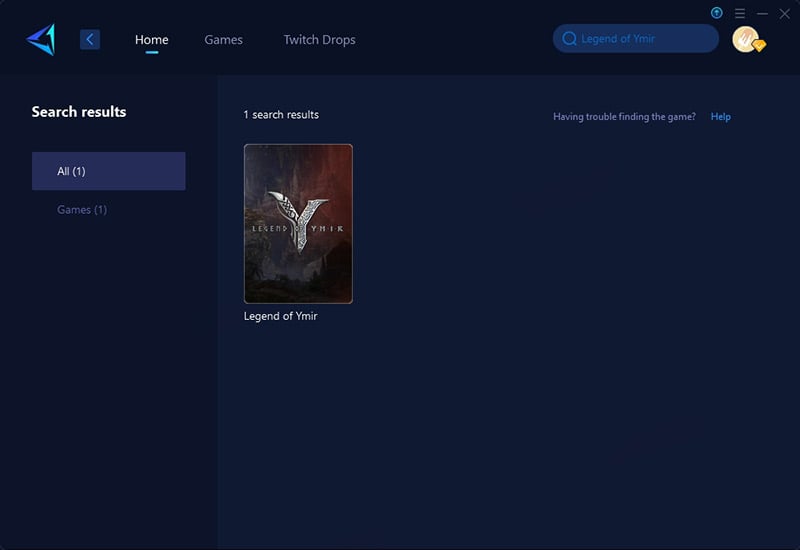Close the application window
The width and height of the screenshot is (800, 550).
pyautogui.click(x=785, y=14)
